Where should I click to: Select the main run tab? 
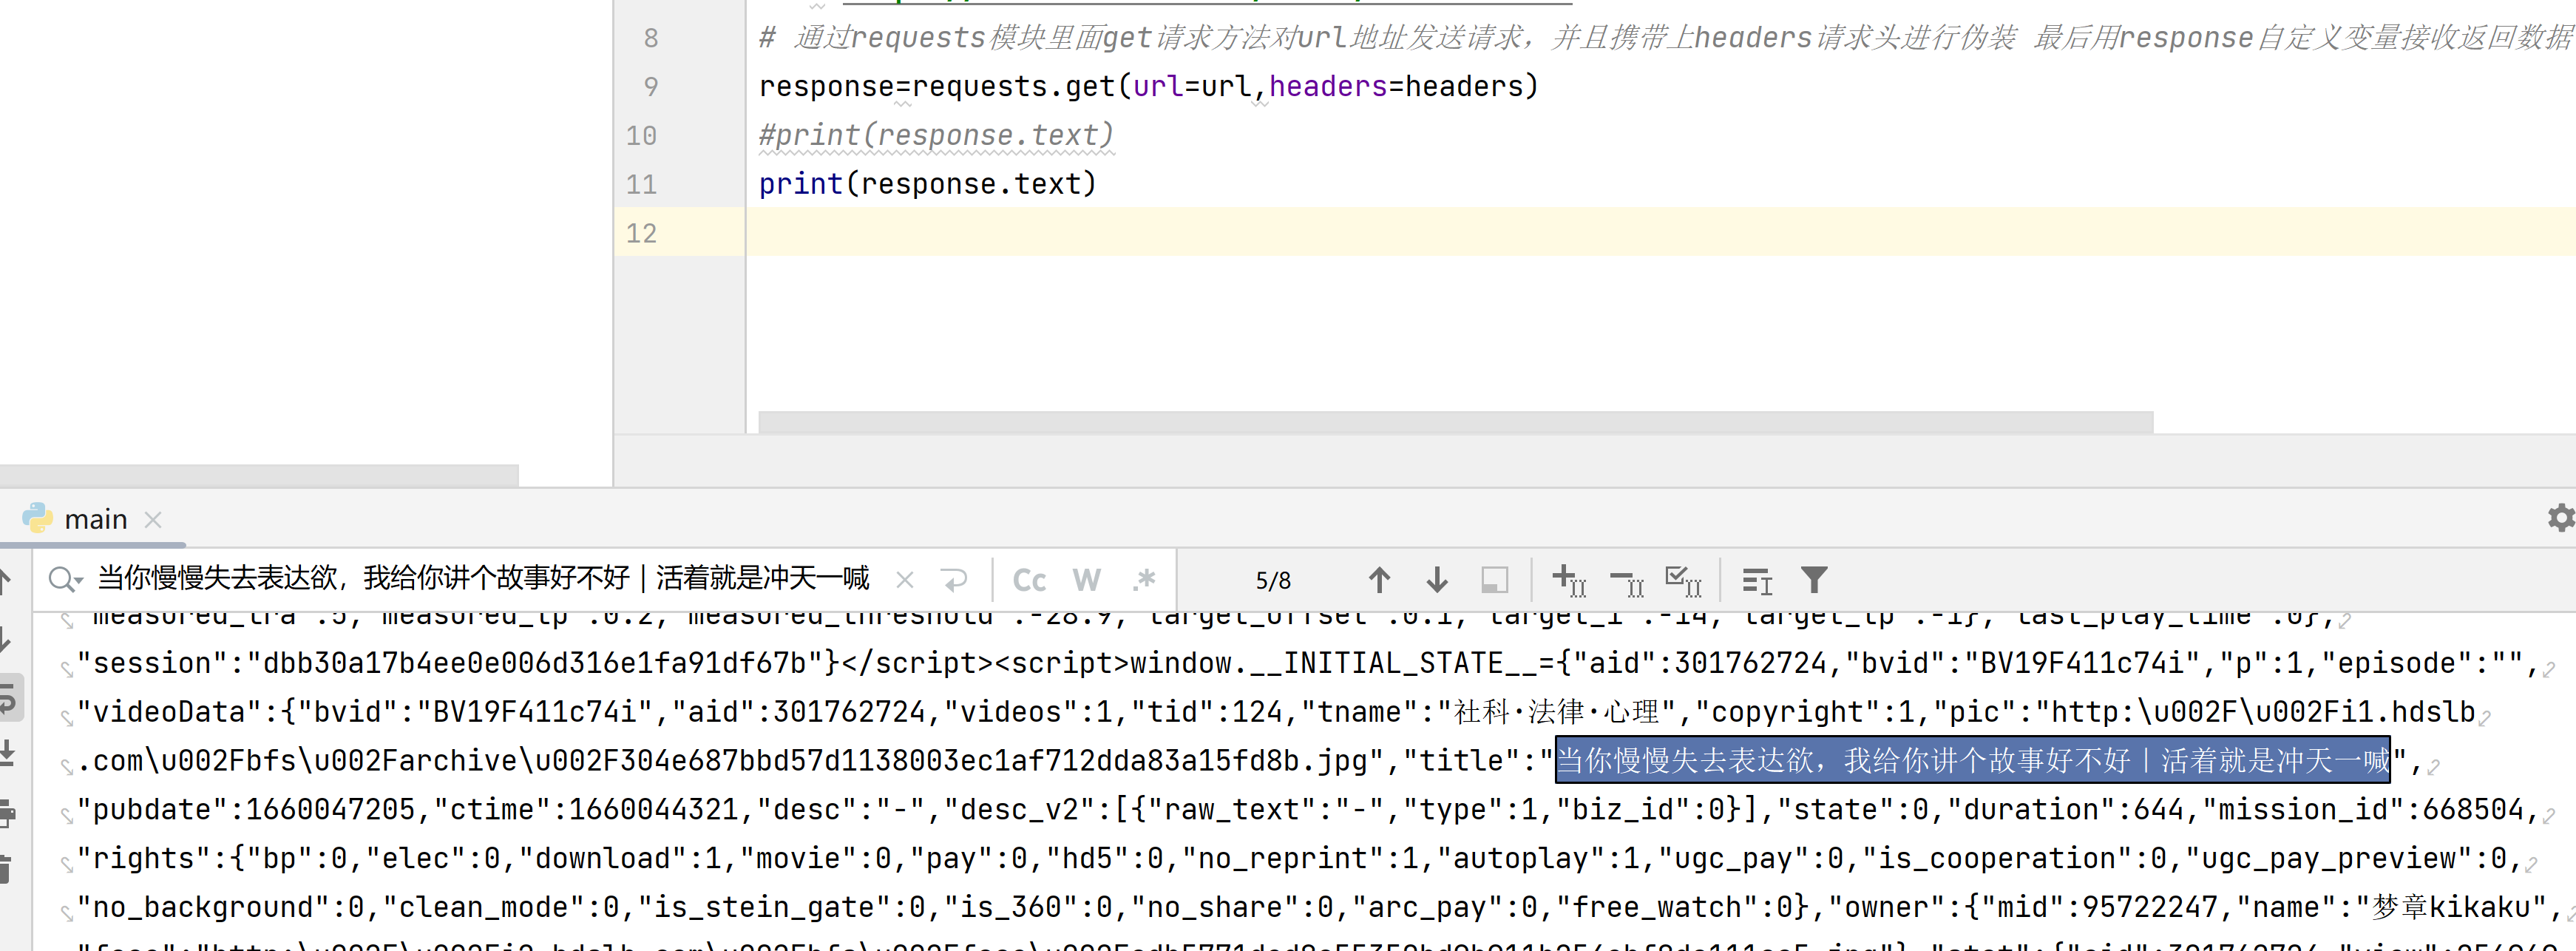click(95, 519)
